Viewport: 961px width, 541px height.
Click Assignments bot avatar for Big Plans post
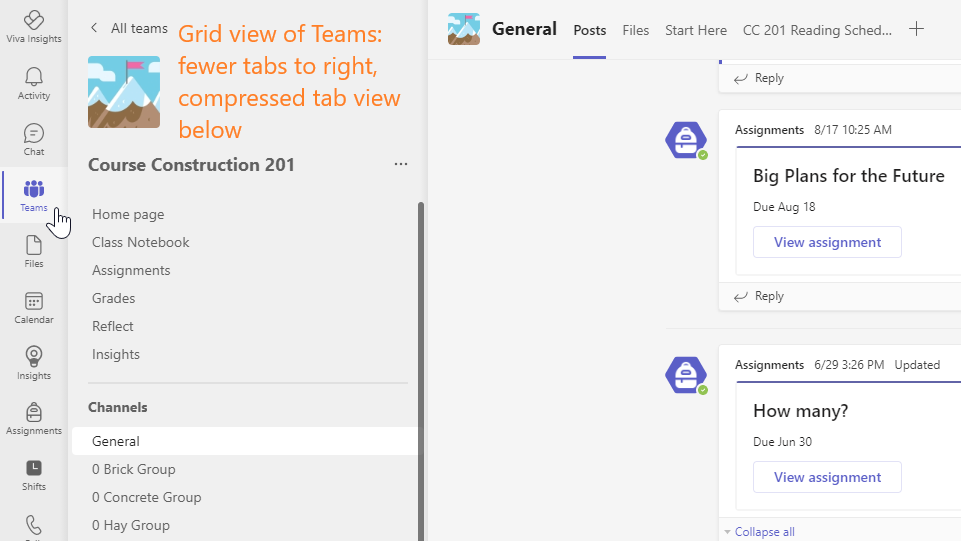coord(686,140)
